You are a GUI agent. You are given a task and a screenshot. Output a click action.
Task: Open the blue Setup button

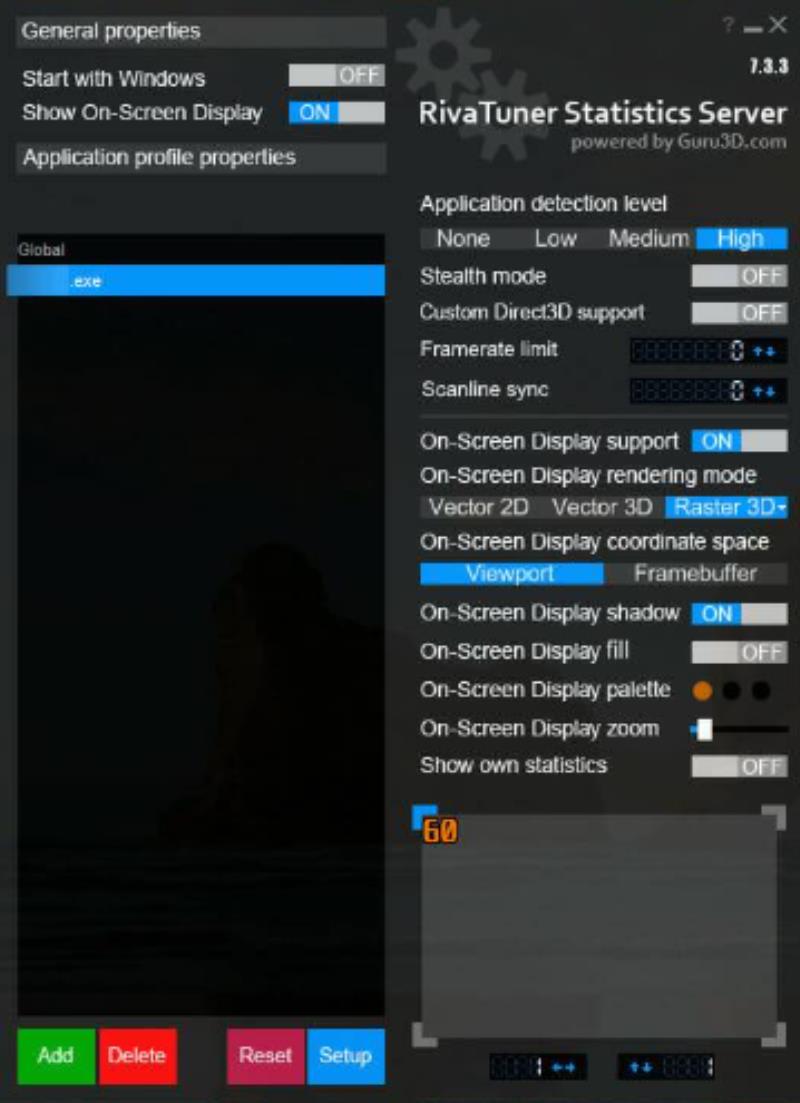click(x=345, y=1056)
